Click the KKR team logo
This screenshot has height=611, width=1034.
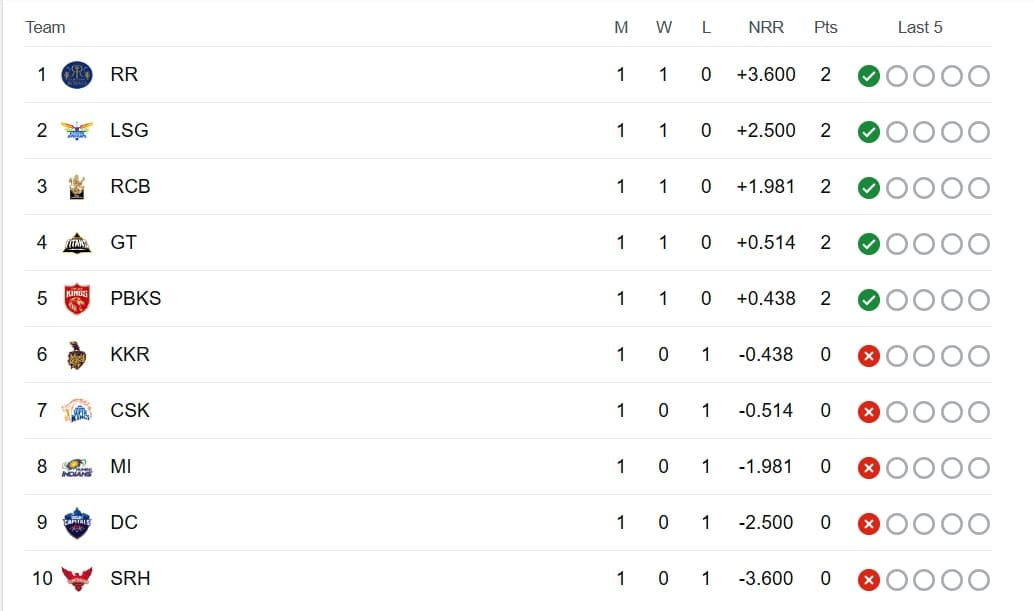point(76,355)
